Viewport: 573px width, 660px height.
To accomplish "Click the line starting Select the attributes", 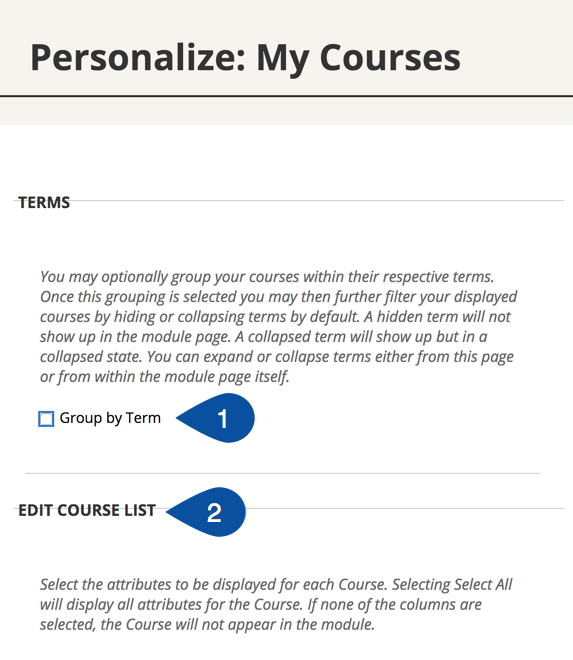I will (x=276, y=585).
